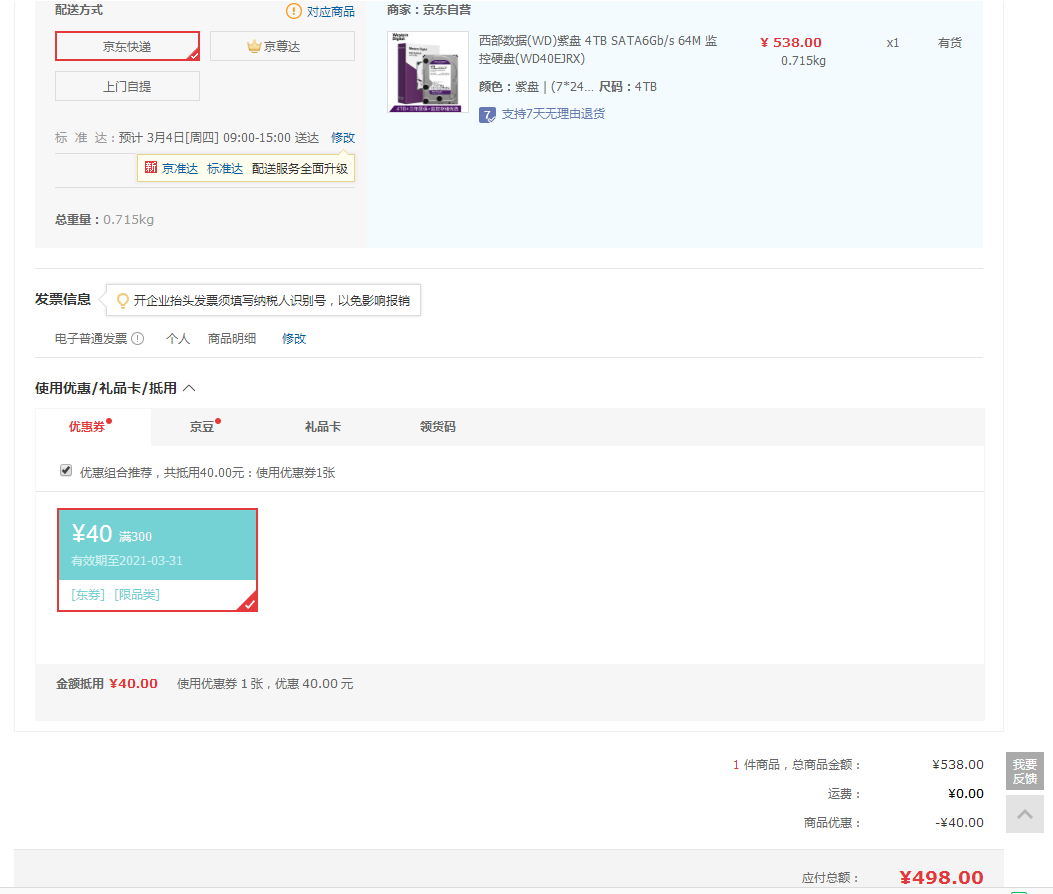
Task: Click 我要反馈 feedback button
Action: click(1025, 772)
